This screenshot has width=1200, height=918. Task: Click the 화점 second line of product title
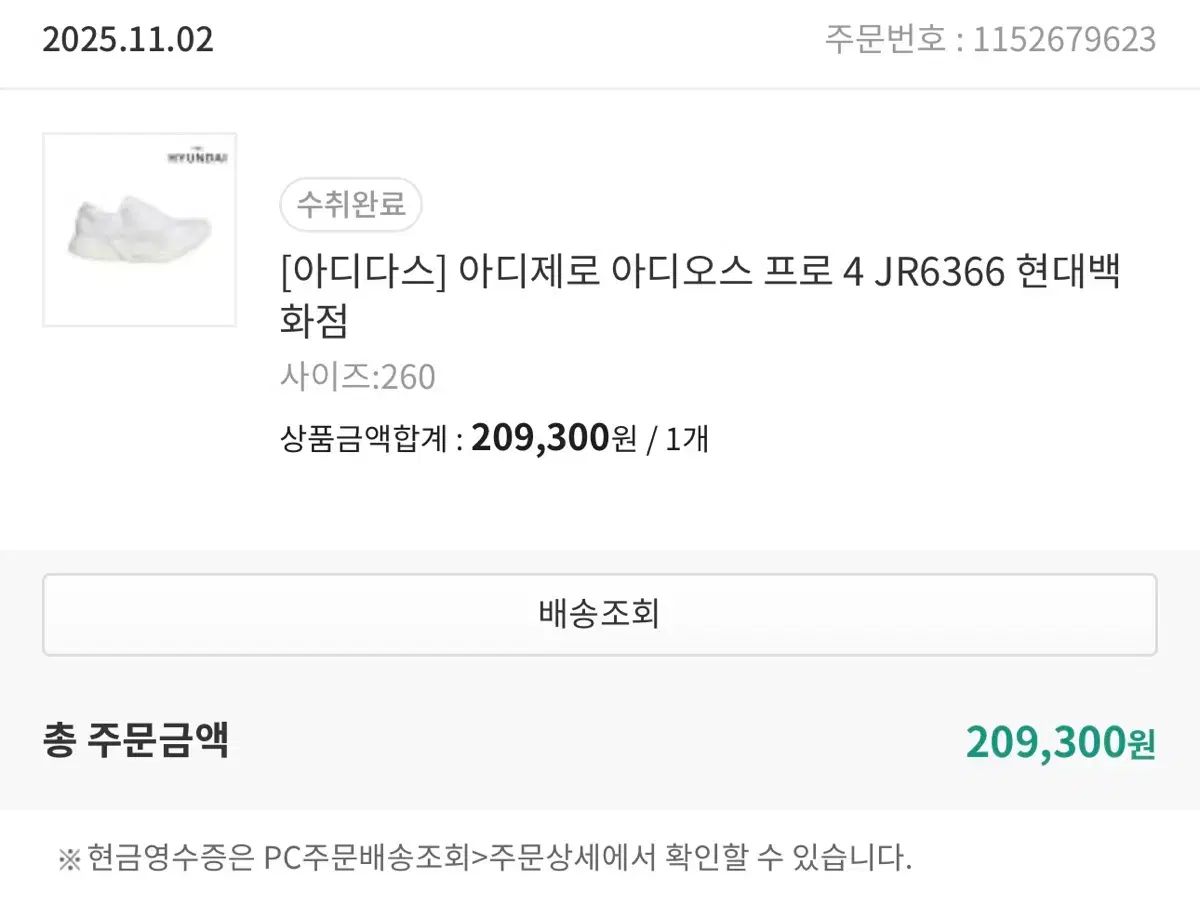[314, 322]
